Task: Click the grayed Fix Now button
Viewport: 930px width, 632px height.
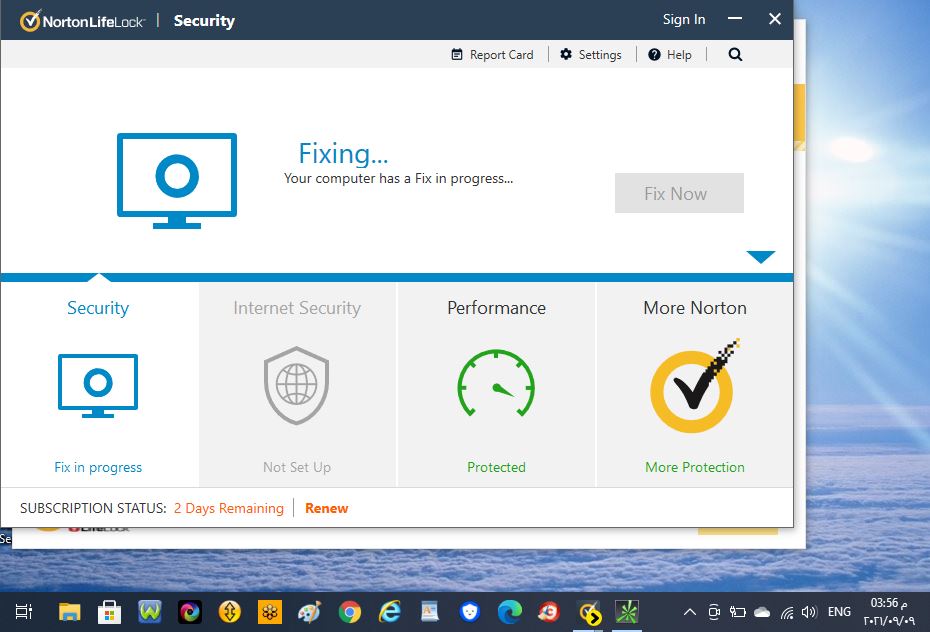Action: pyautogui.click(x=679, y=193)
